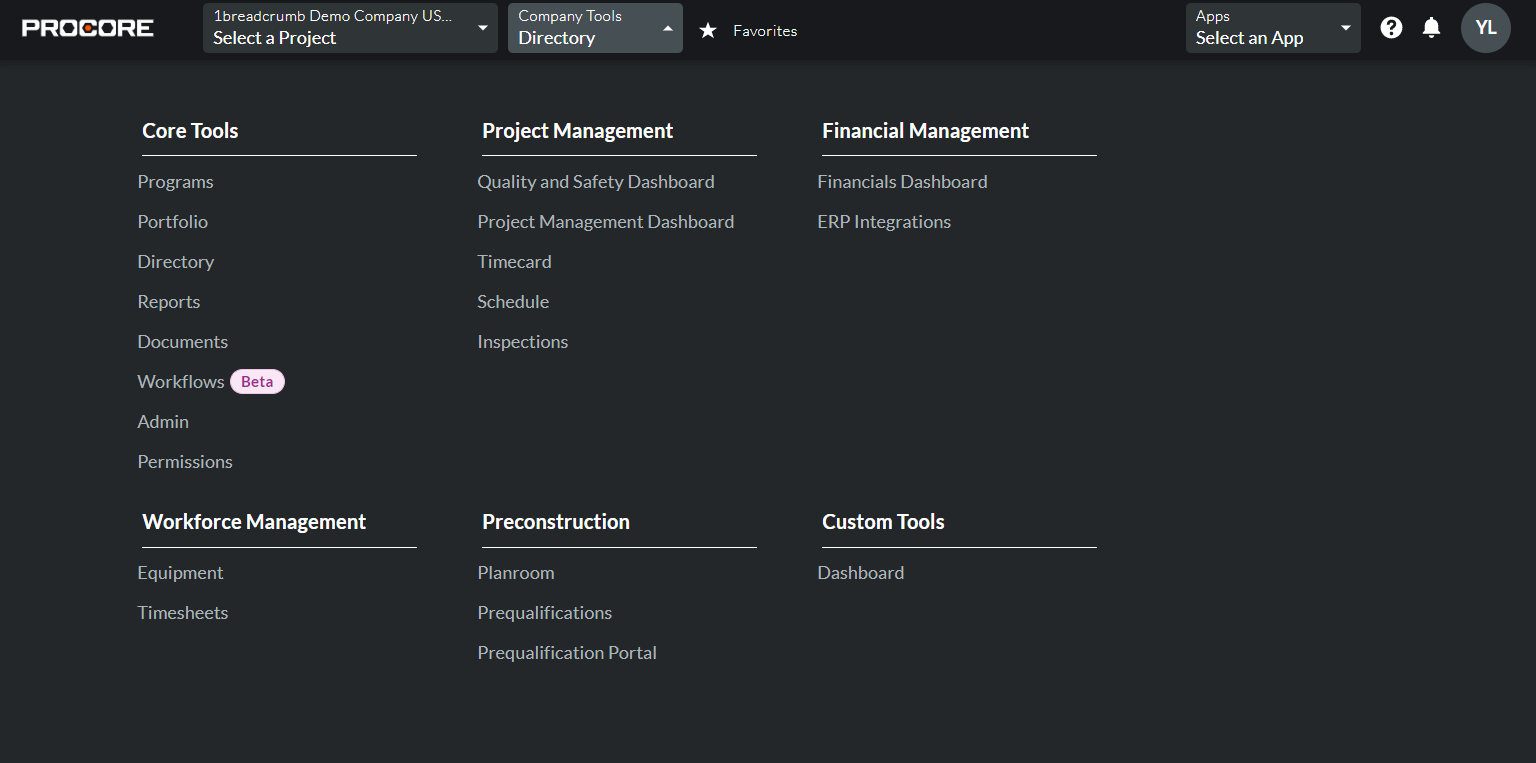
Task: Open the Planroom tool
Action: click(x=516, y=572)
